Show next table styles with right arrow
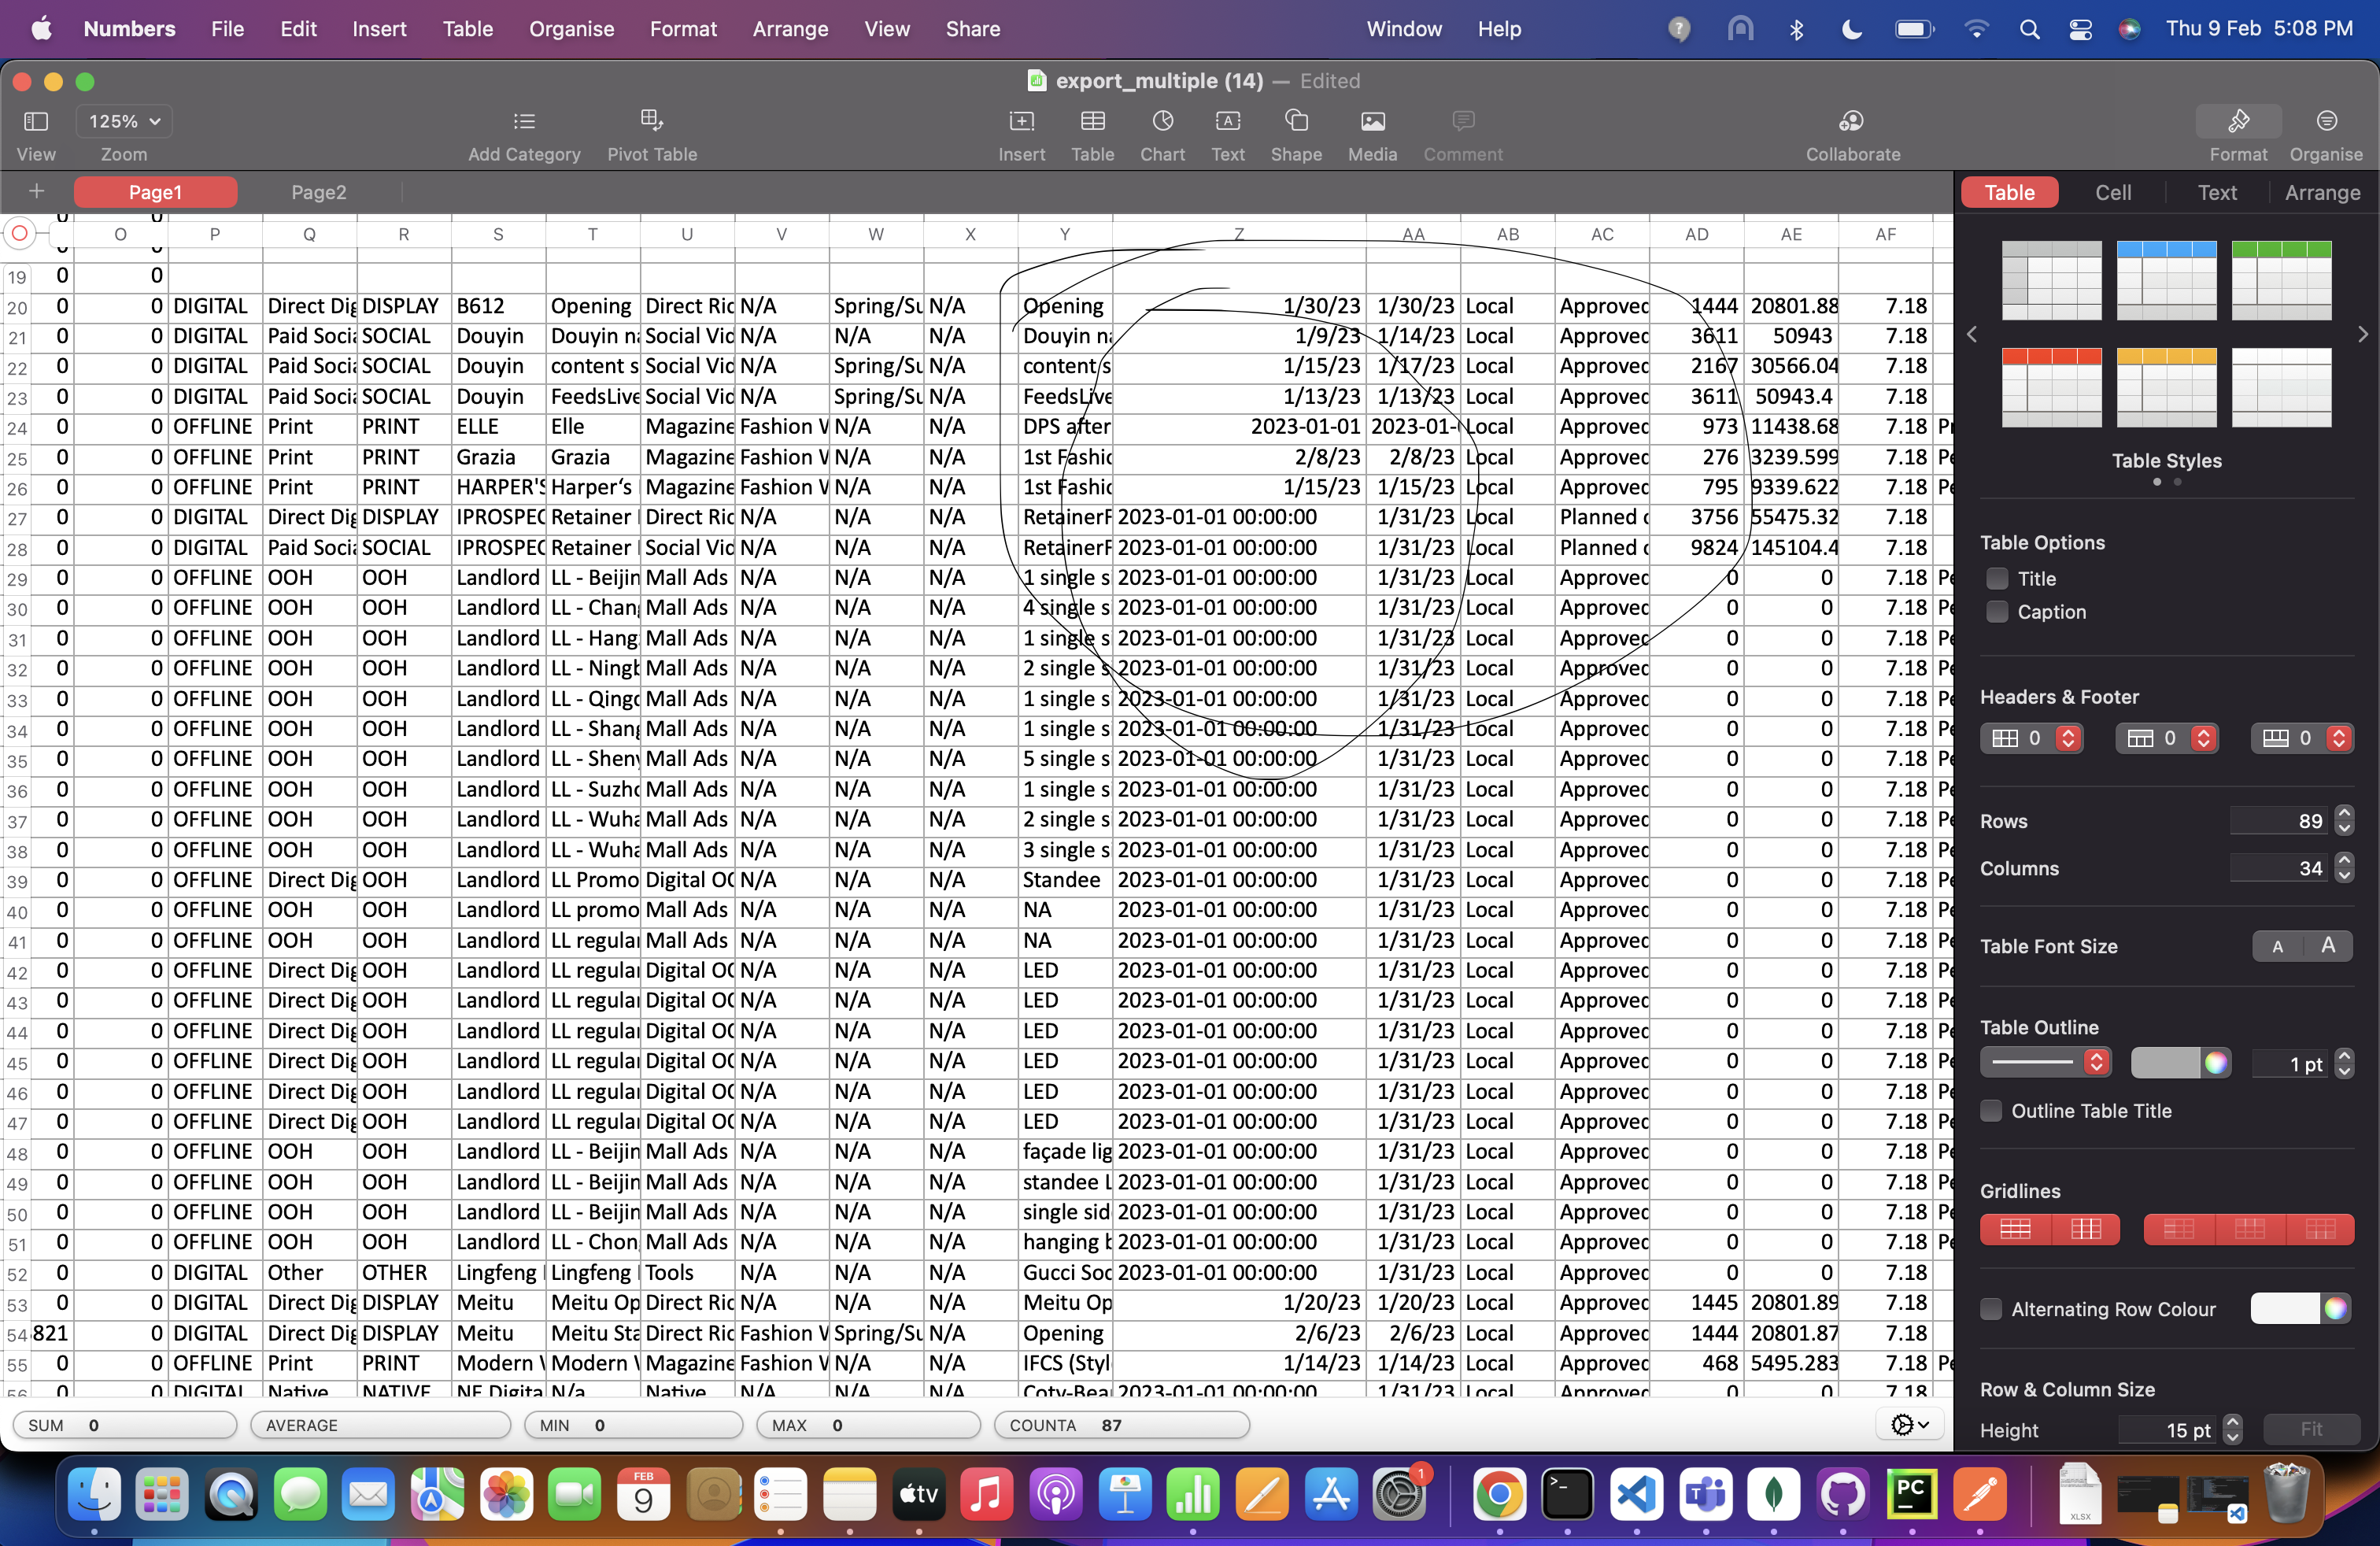The image size is (2380, 1546). point(2362,334)
